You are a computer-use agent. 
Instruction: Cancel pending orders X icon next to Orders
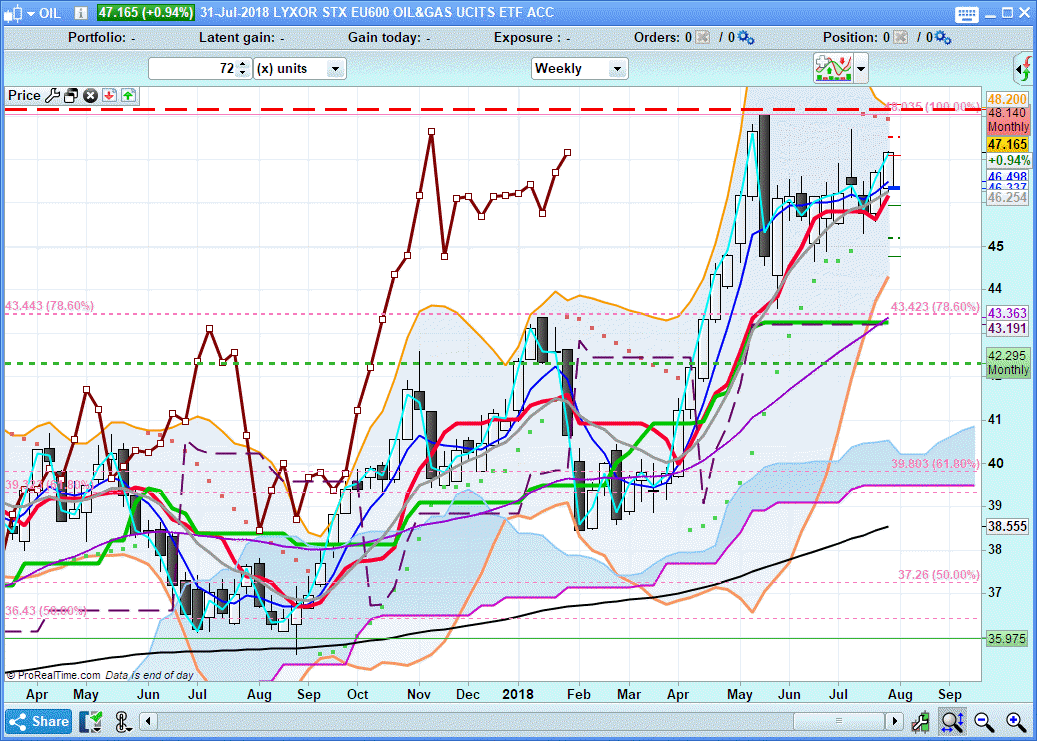(x=702, y=38)
